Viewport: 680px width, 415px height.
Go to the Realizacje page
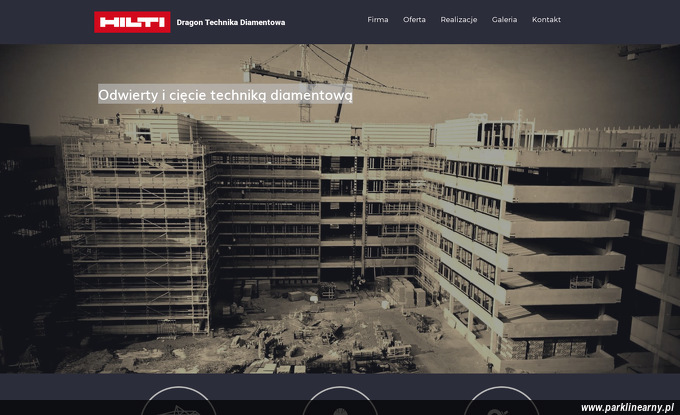(x=458, y=20)
